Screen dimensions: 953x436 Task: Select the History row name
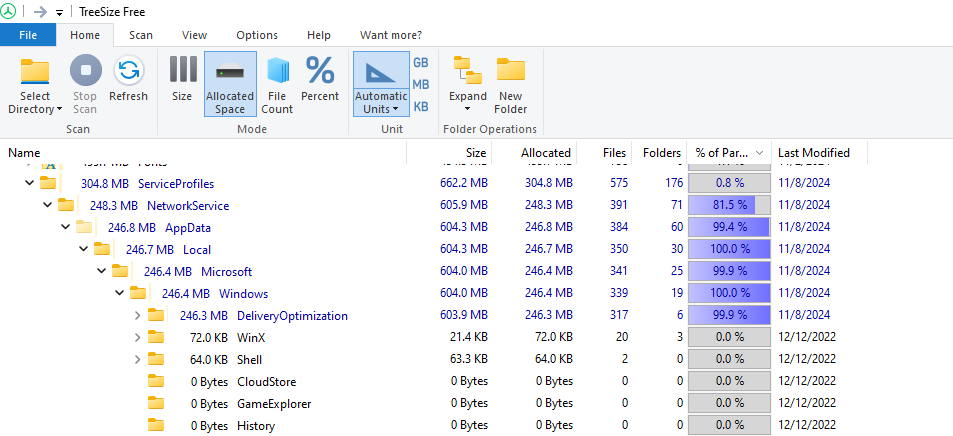[x=256, y=426]
